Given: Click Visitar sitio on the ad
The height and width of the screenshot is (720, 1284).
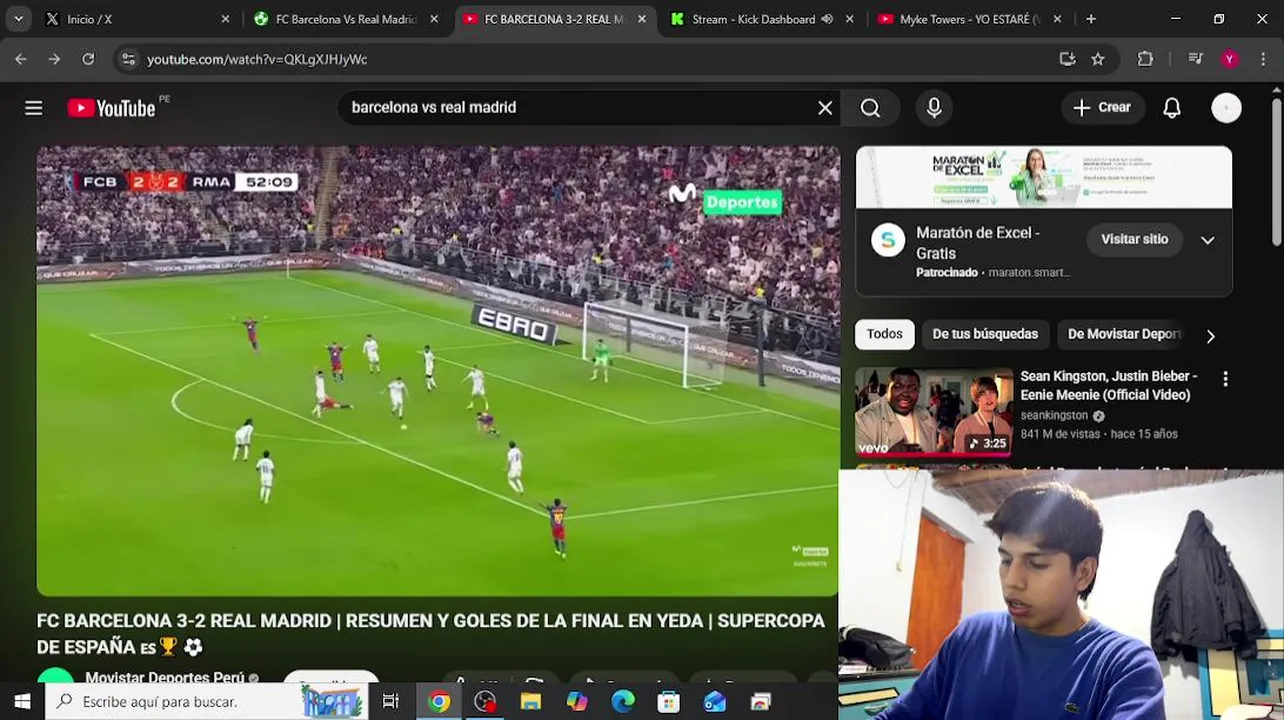Looking at the screenshot, I should pos(1134,239).
